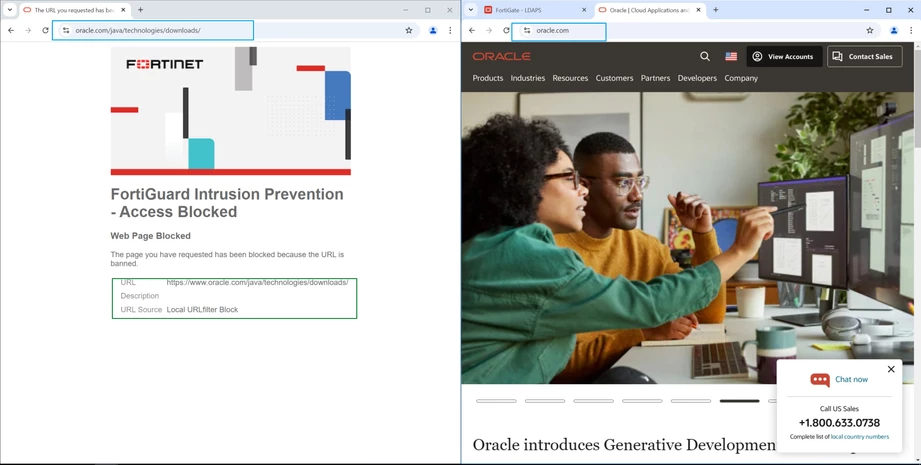Open profile icon in right browser window
Image resolution: width=921 pixels, height=465 pixels.
click(894, 31)
